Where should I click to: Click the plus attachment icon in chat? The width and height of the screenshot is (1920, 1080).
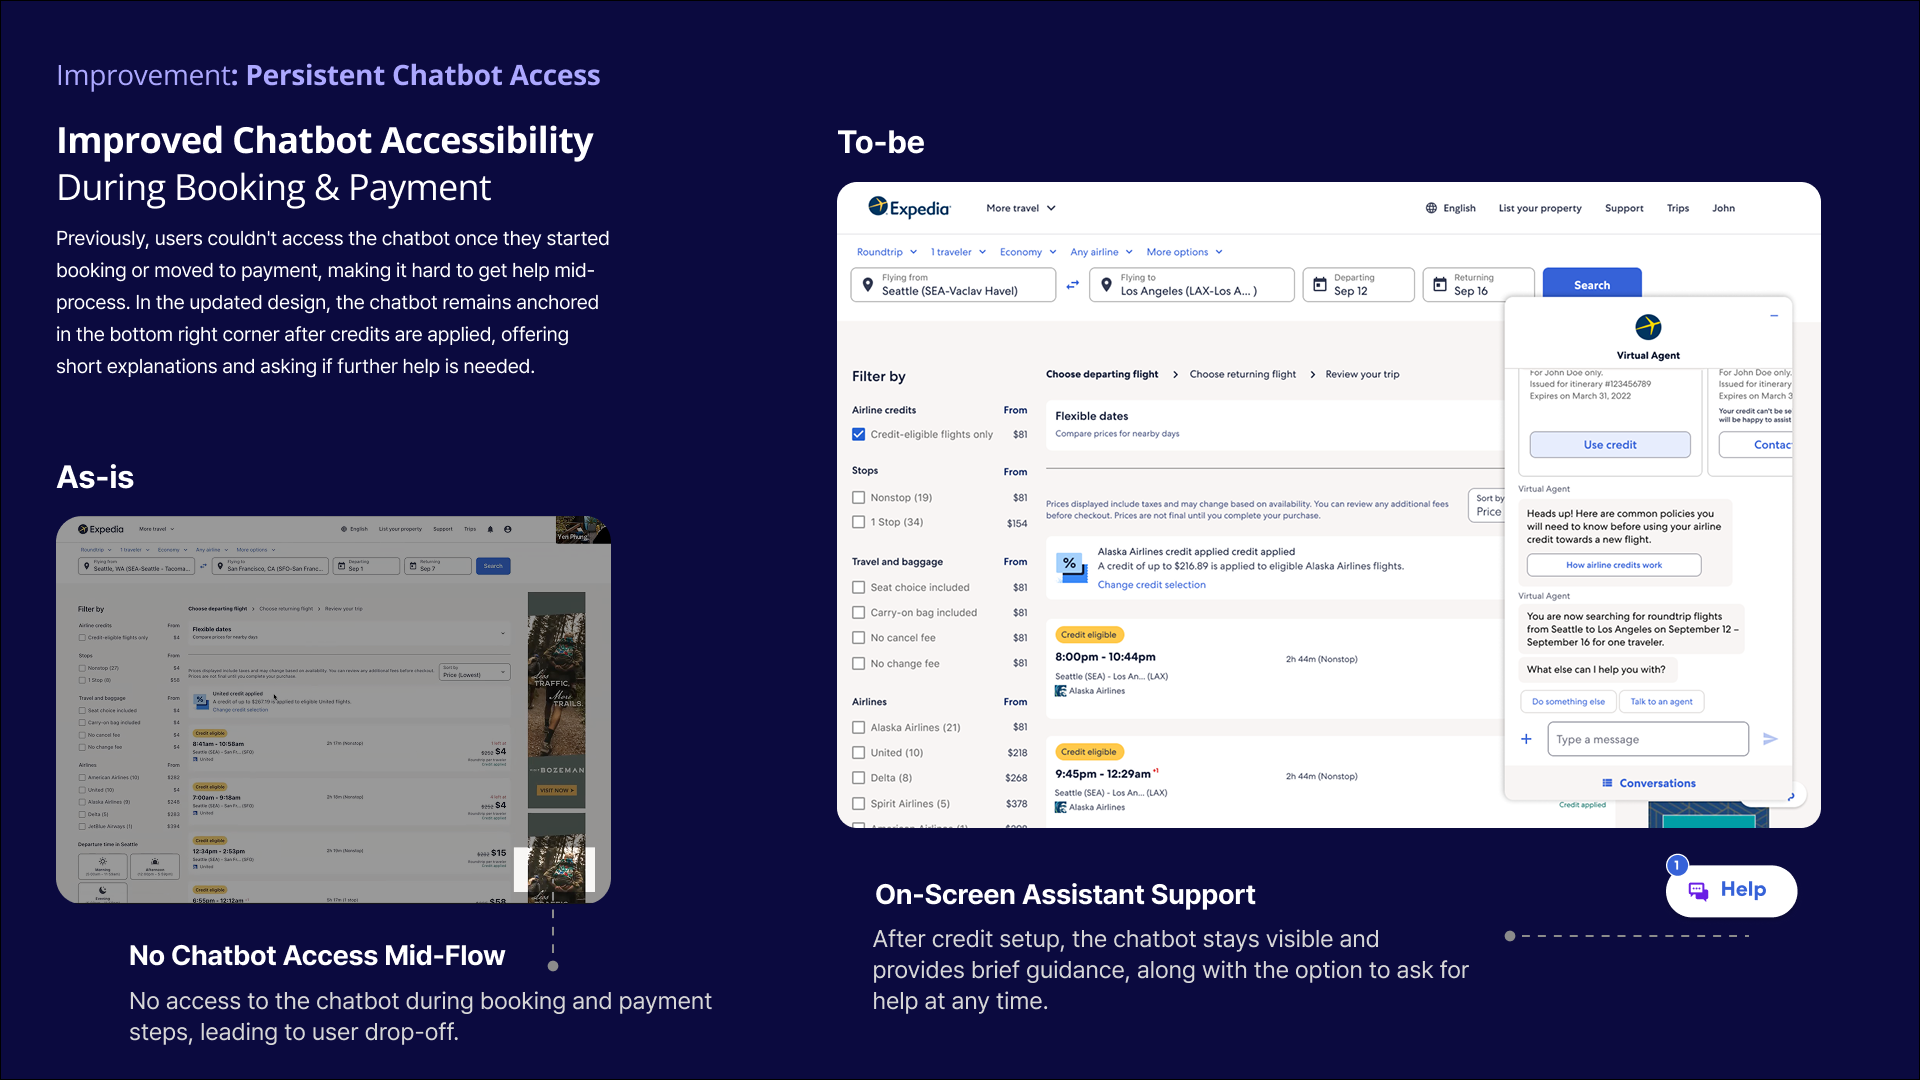click(x=1526, y=739)
